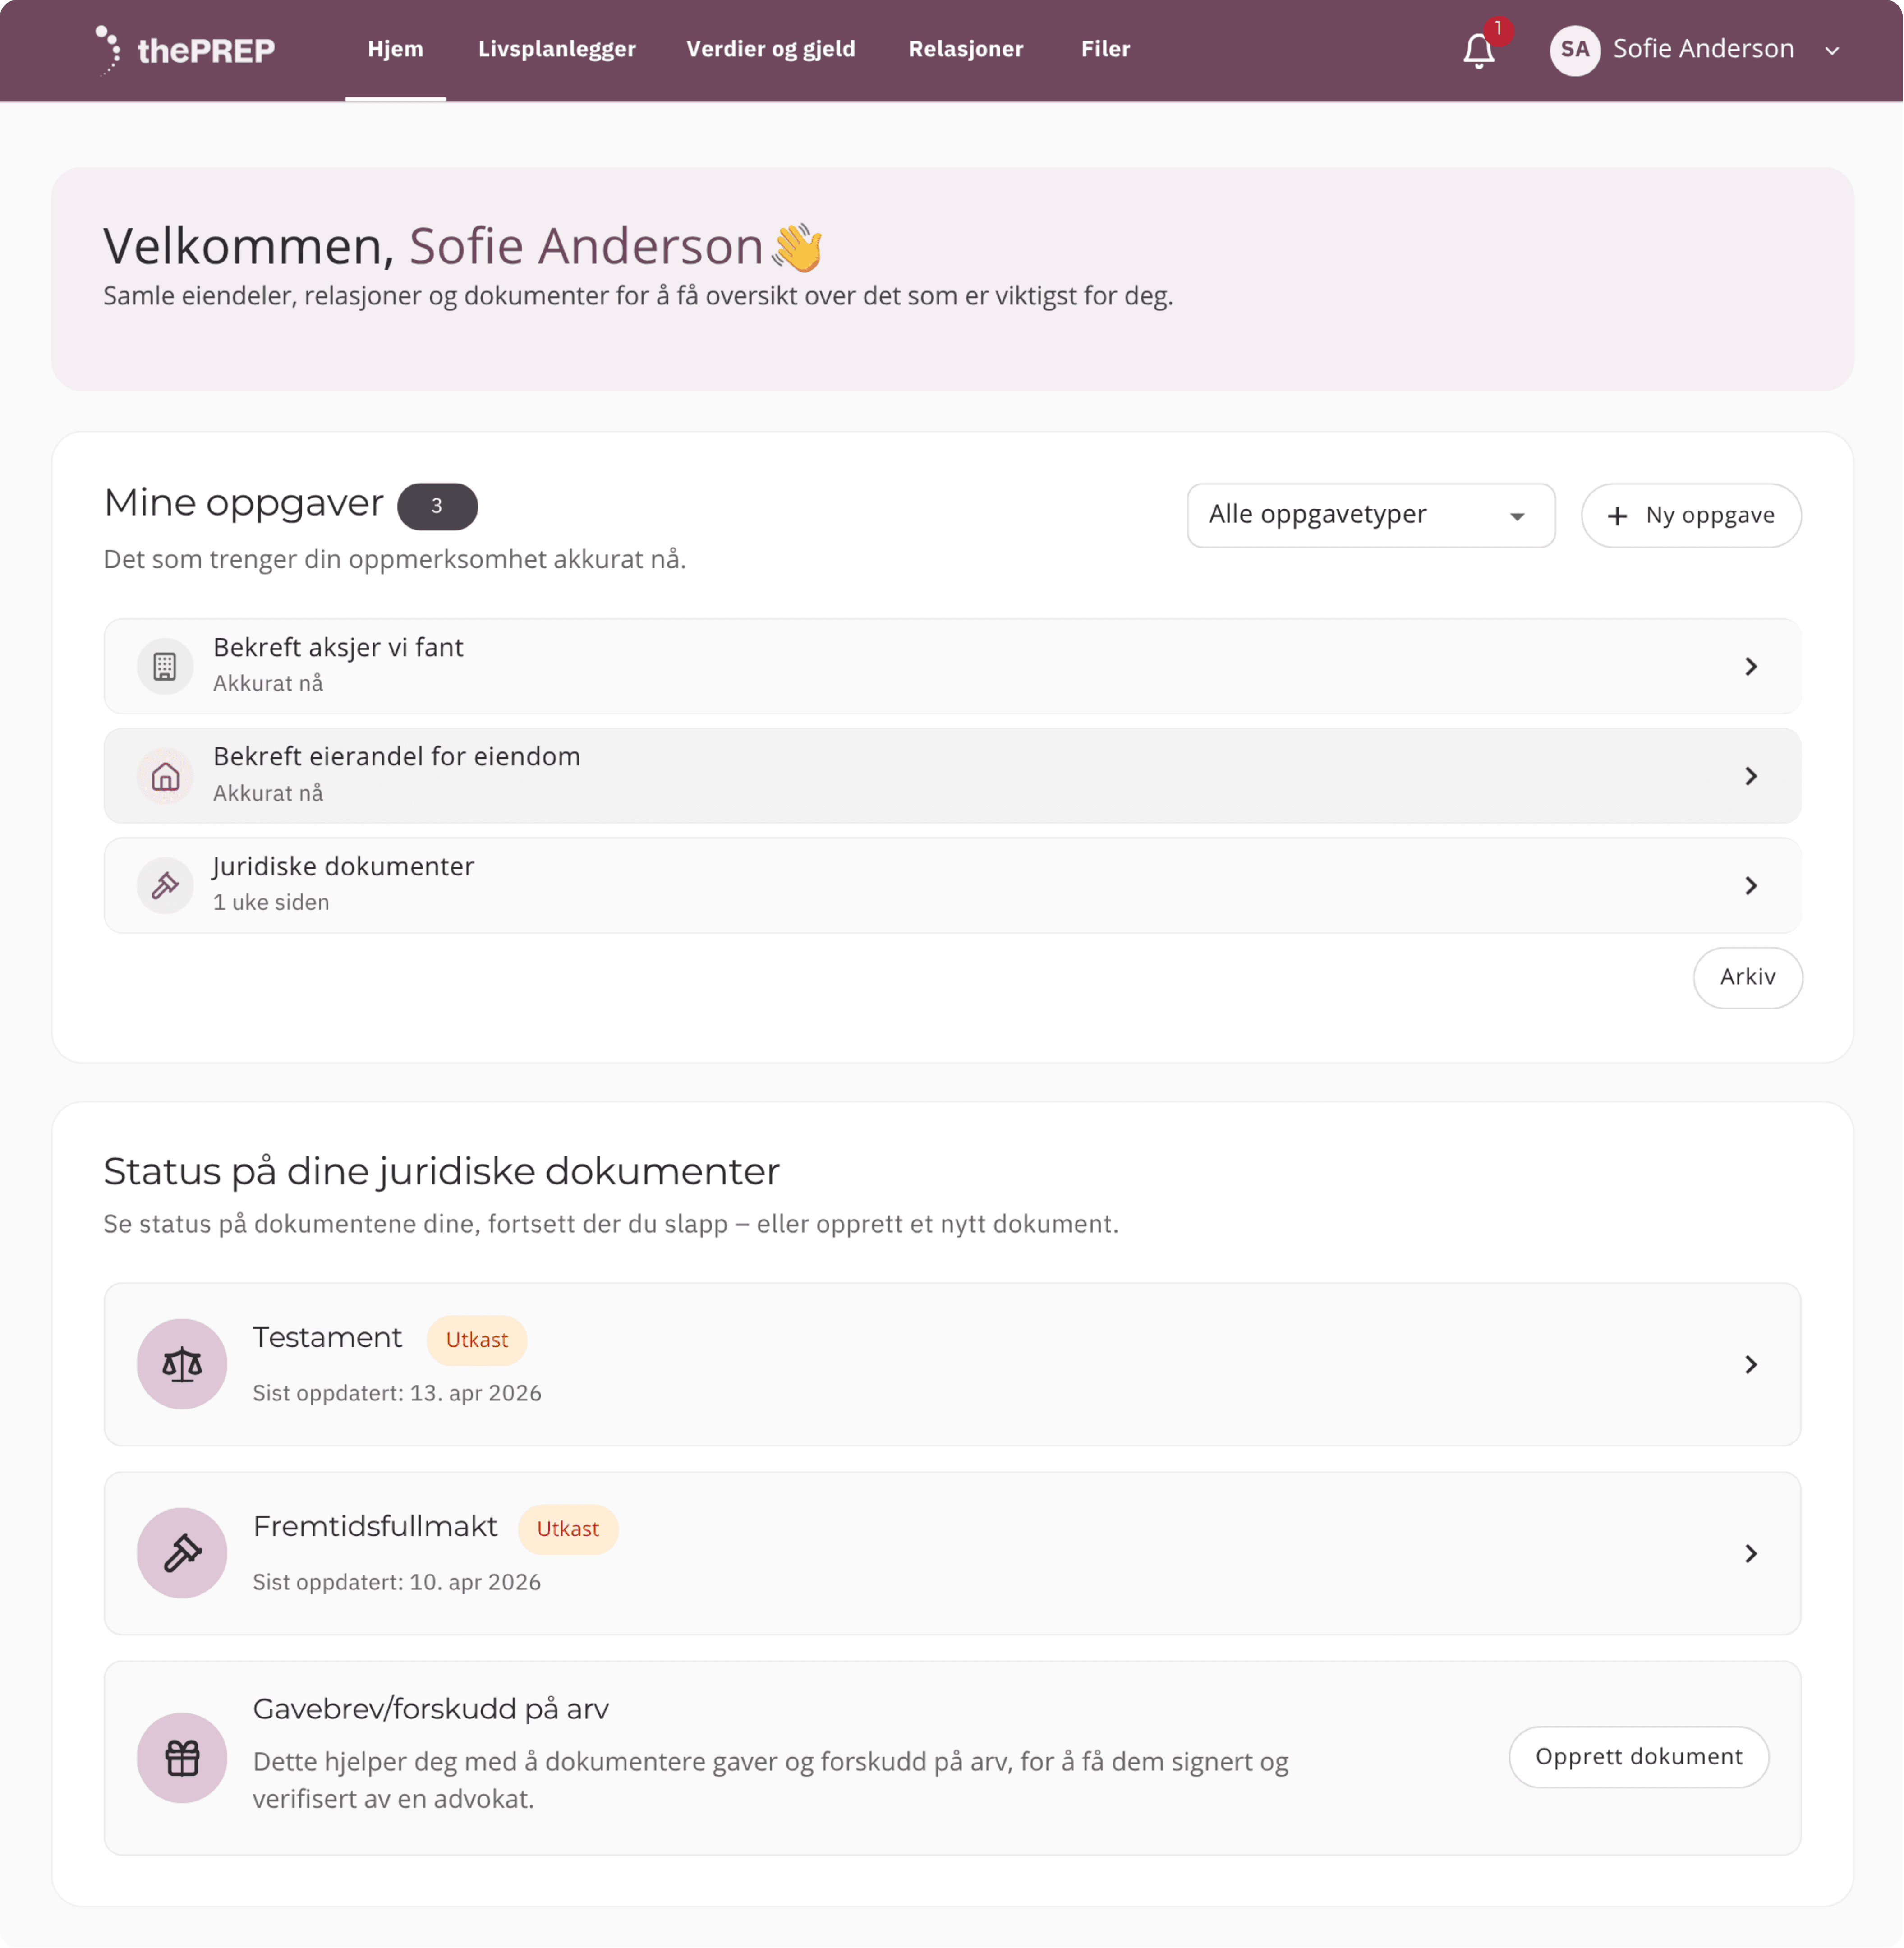The height and width of the screenshot is (1948, 1904).
Task: Open the Alle oppgavetyper dropdown
Action: tap(1370, 515)
